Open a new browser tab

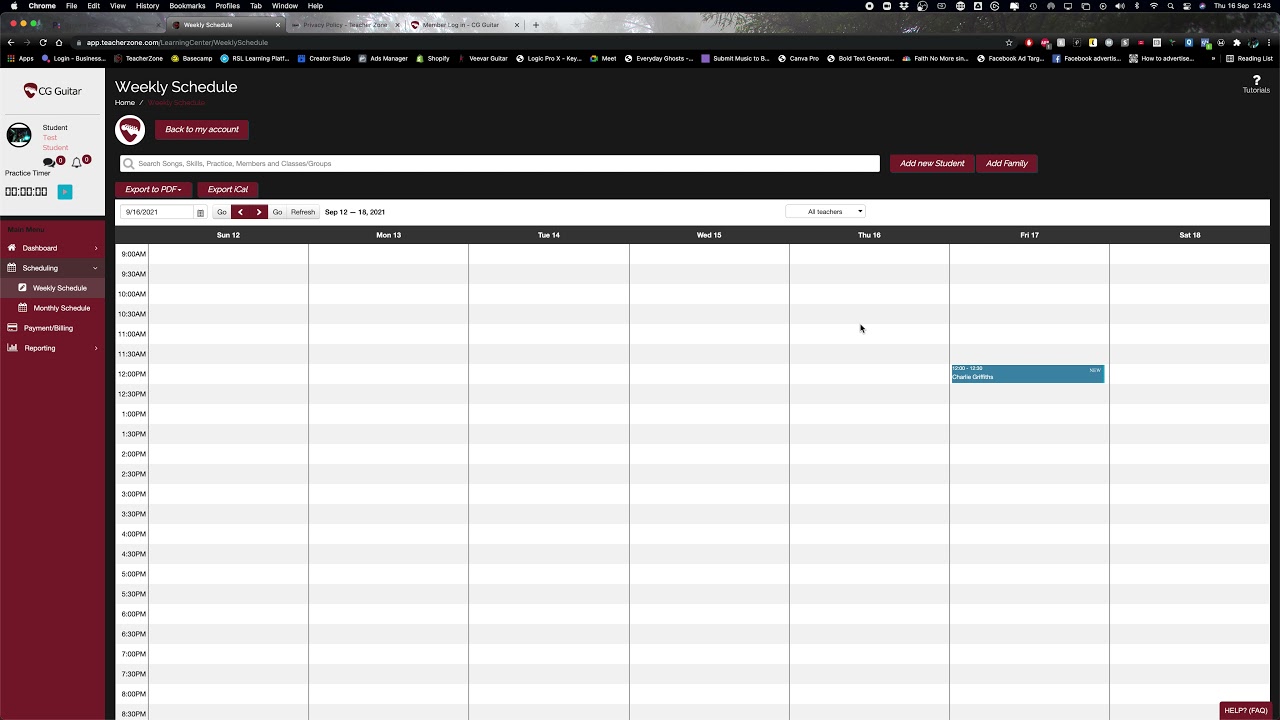click(x=536, y=25)
